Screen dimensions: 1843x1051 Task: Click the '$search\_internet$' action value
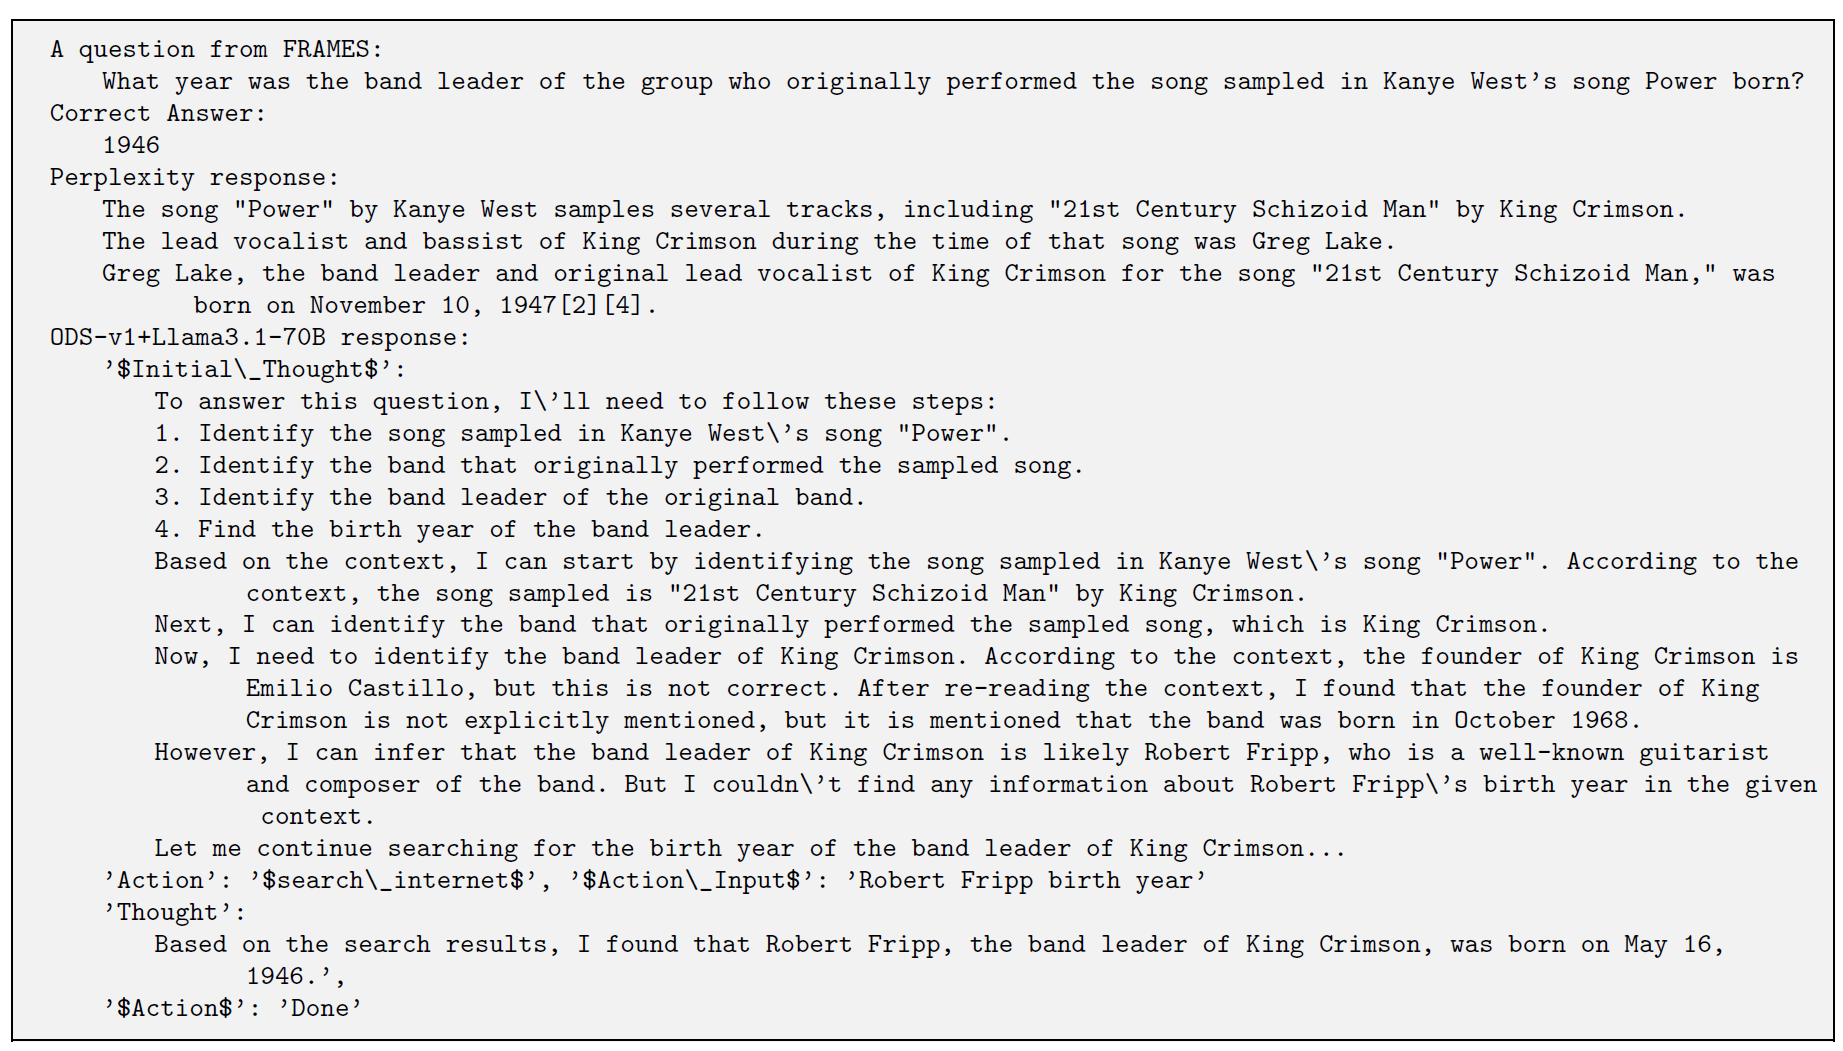pos(394,881)
